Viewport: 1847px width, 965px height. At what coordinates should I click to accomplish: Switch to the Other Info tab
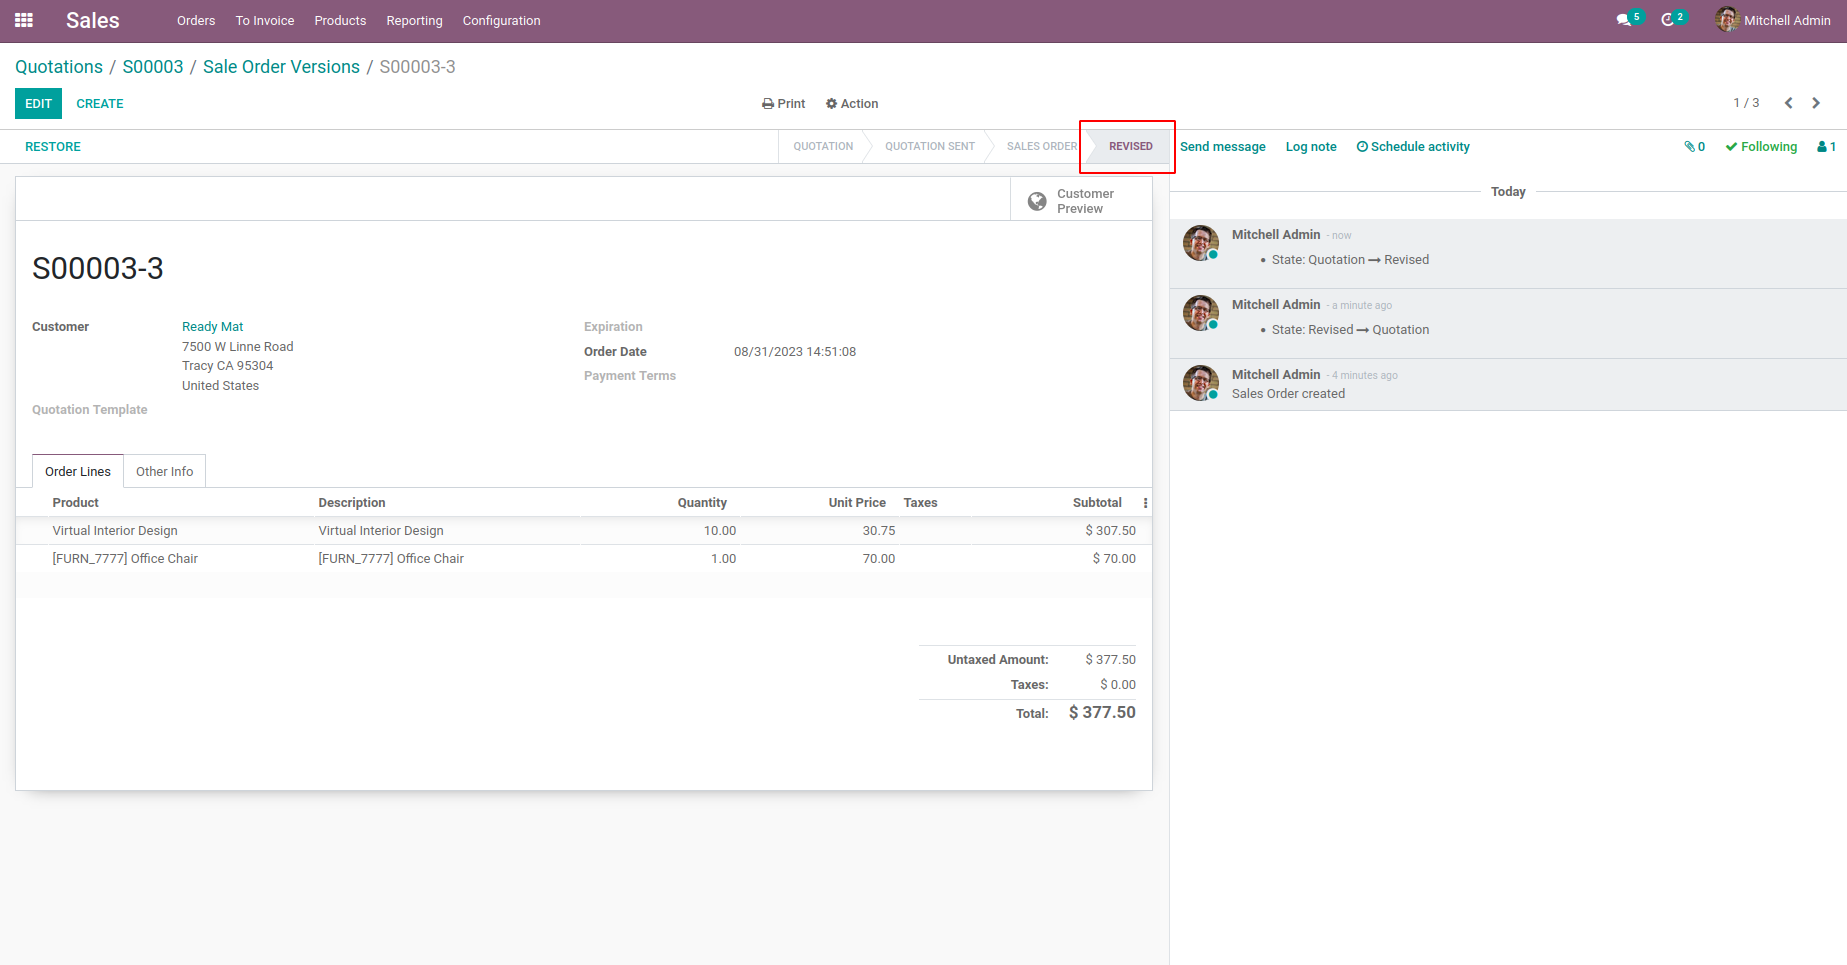[165, 471]
